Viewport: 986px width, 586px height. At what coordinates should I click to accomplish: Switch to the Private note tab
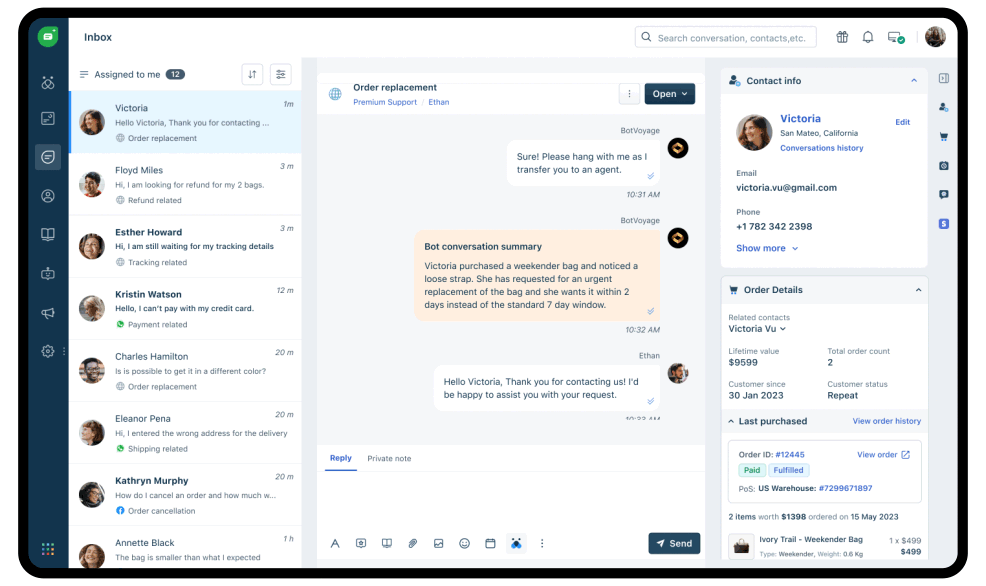[389, 458]
